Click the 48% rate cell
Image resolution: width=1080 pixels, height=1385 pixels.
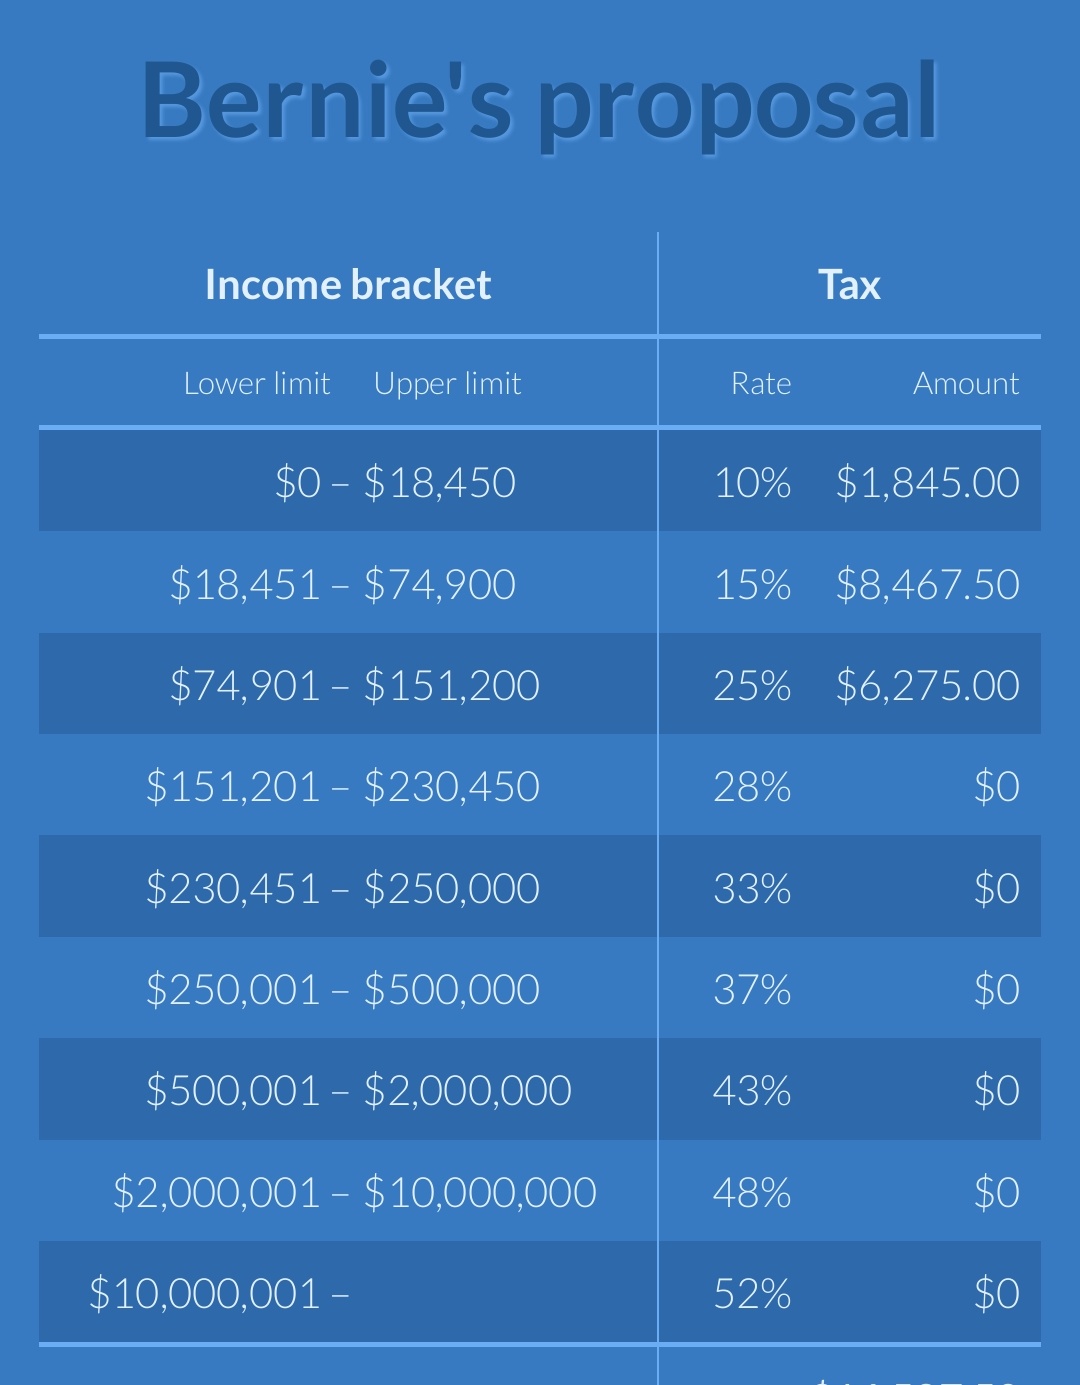click(752, 1193)
